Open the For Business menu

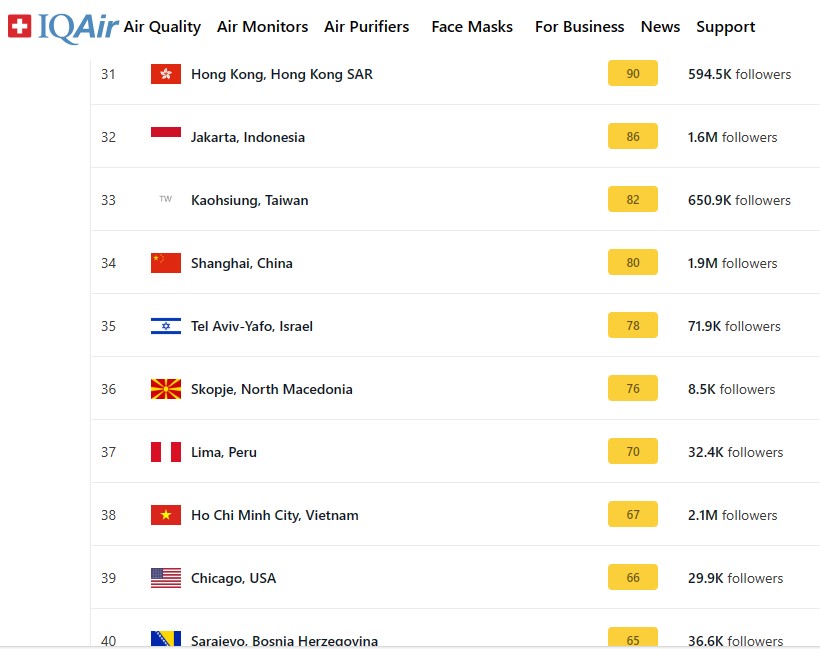(579, 27)
